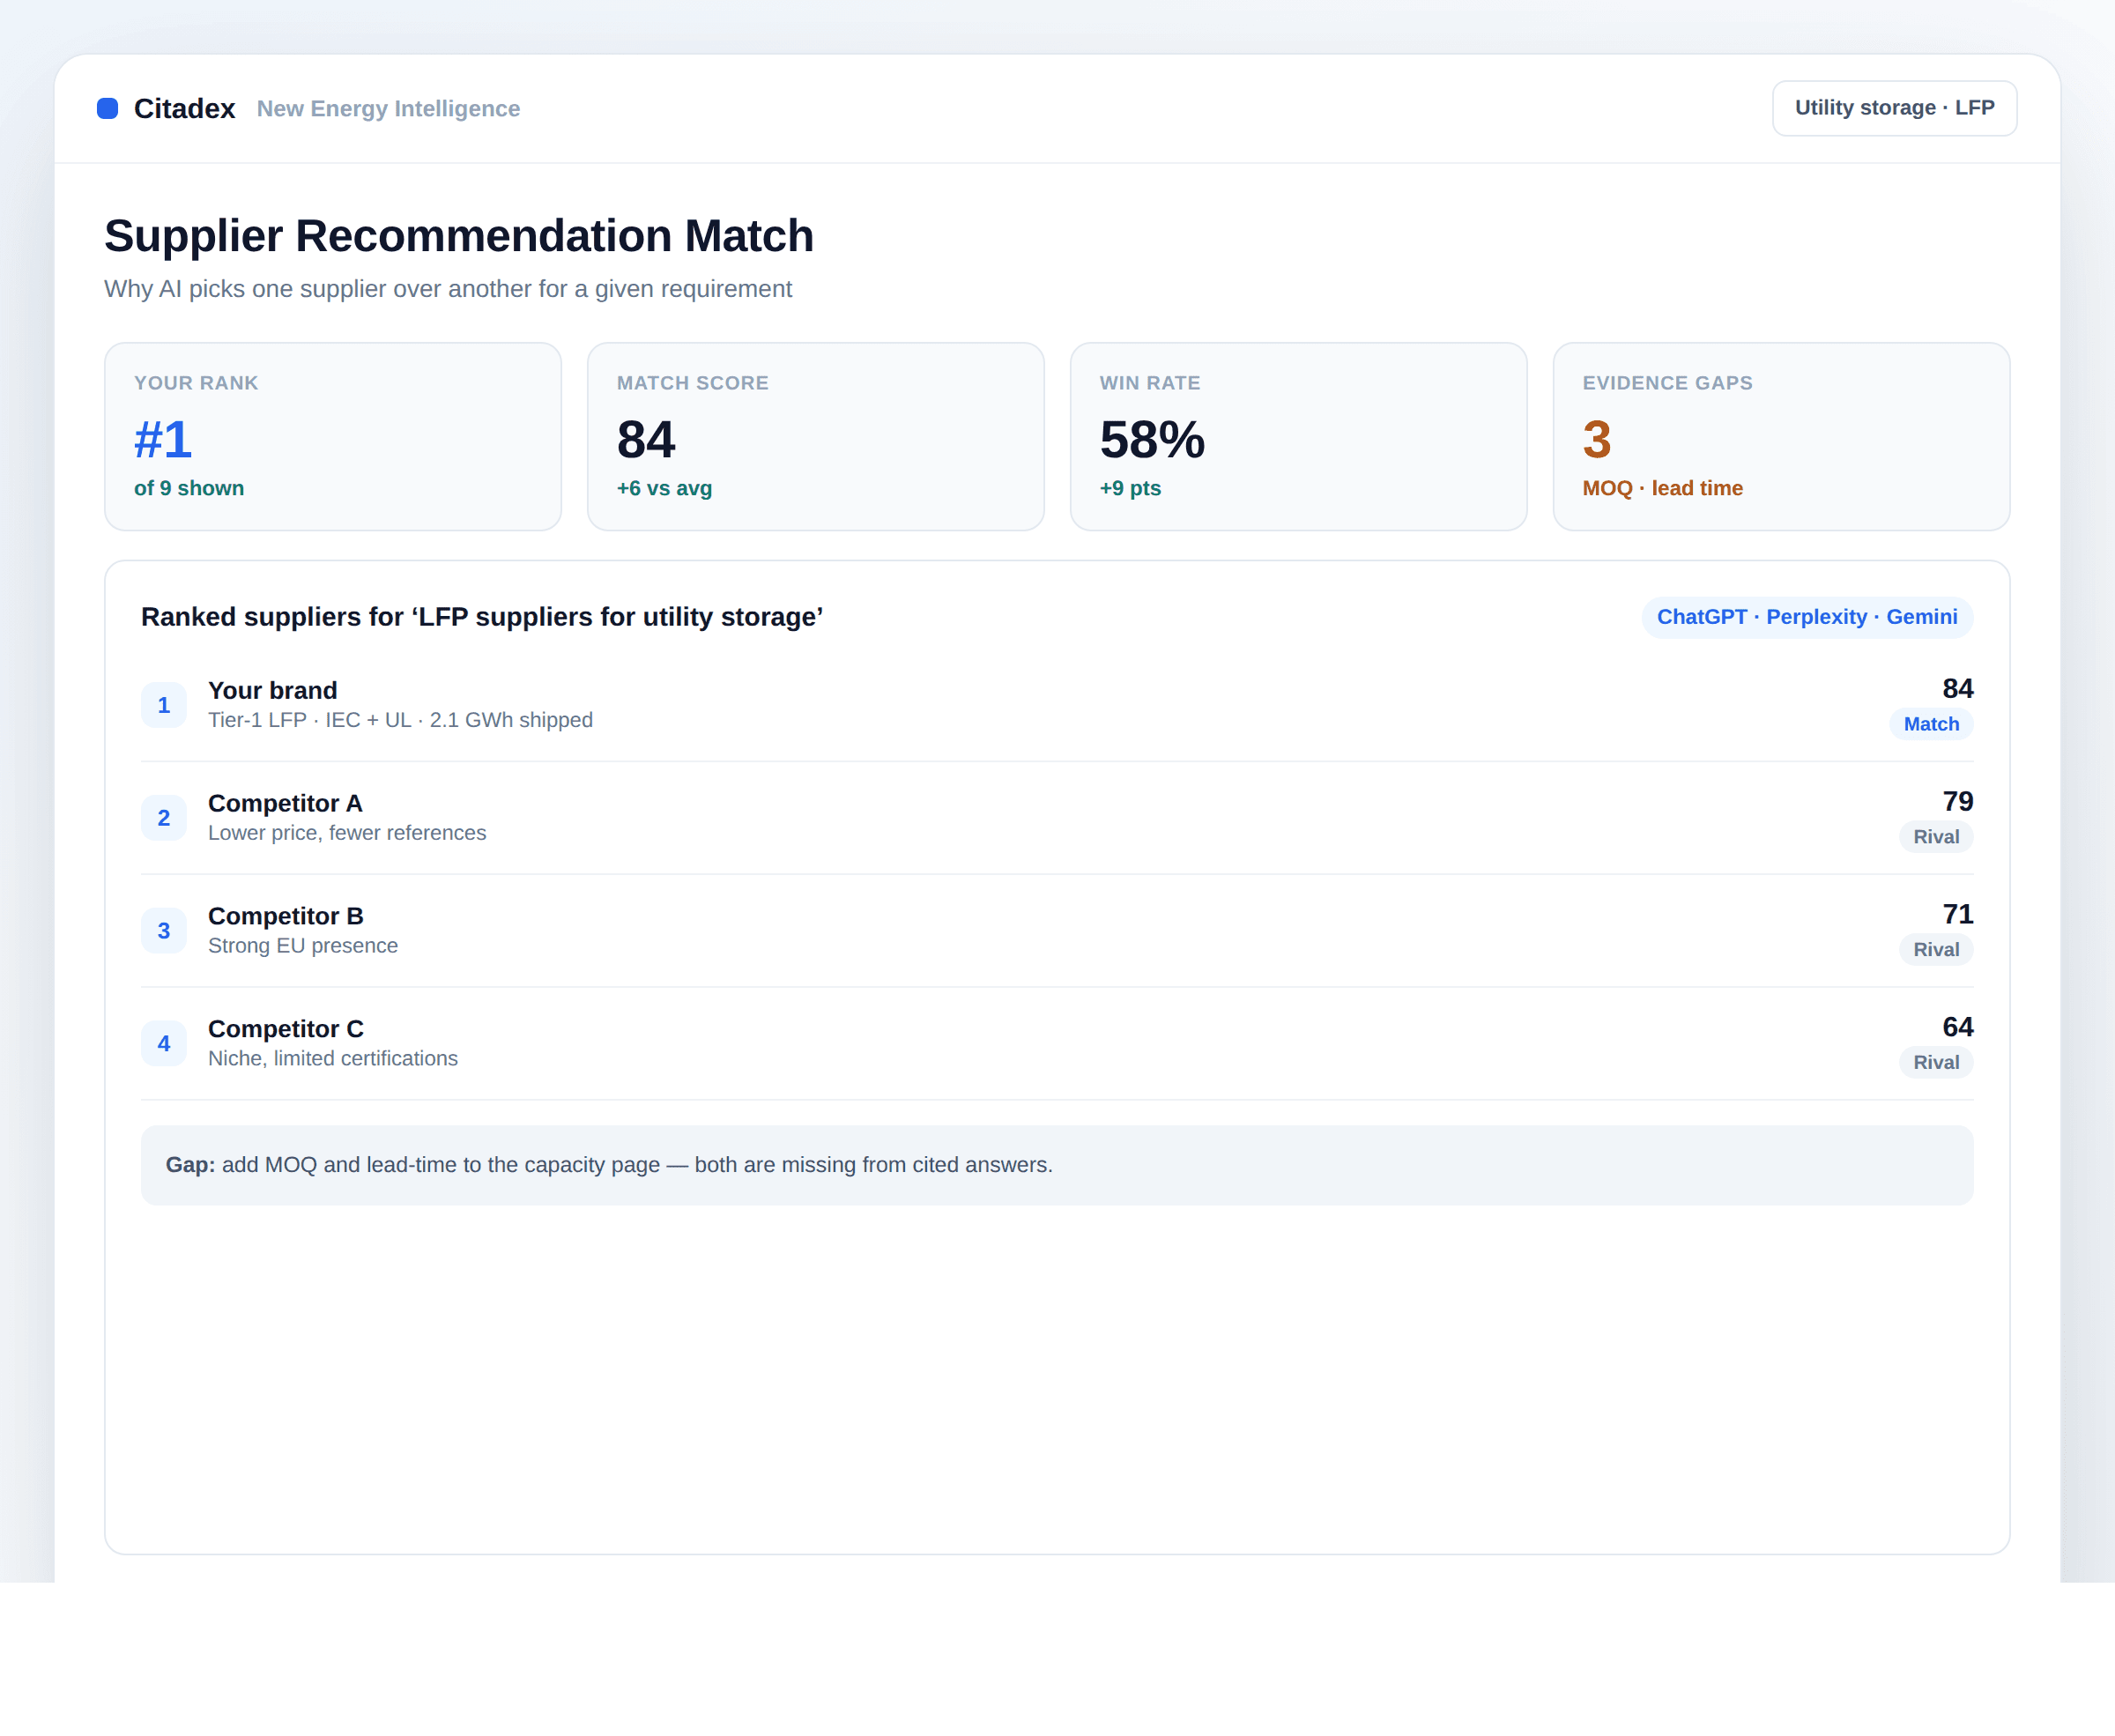Select the rank 3 badge
The height and width of the screenshot is (1736, 2115).
(x=164, y=931)
